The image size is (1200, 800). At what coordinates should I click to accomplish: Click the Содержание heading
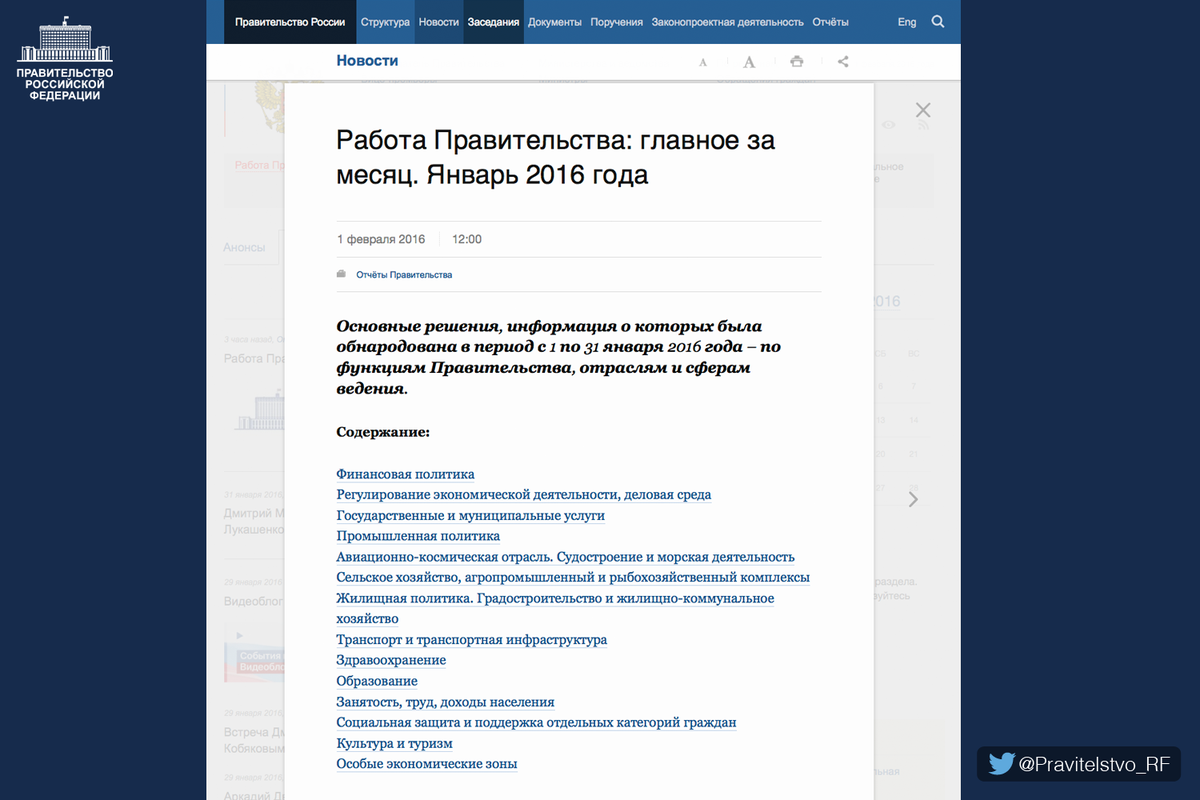[383, 432]
